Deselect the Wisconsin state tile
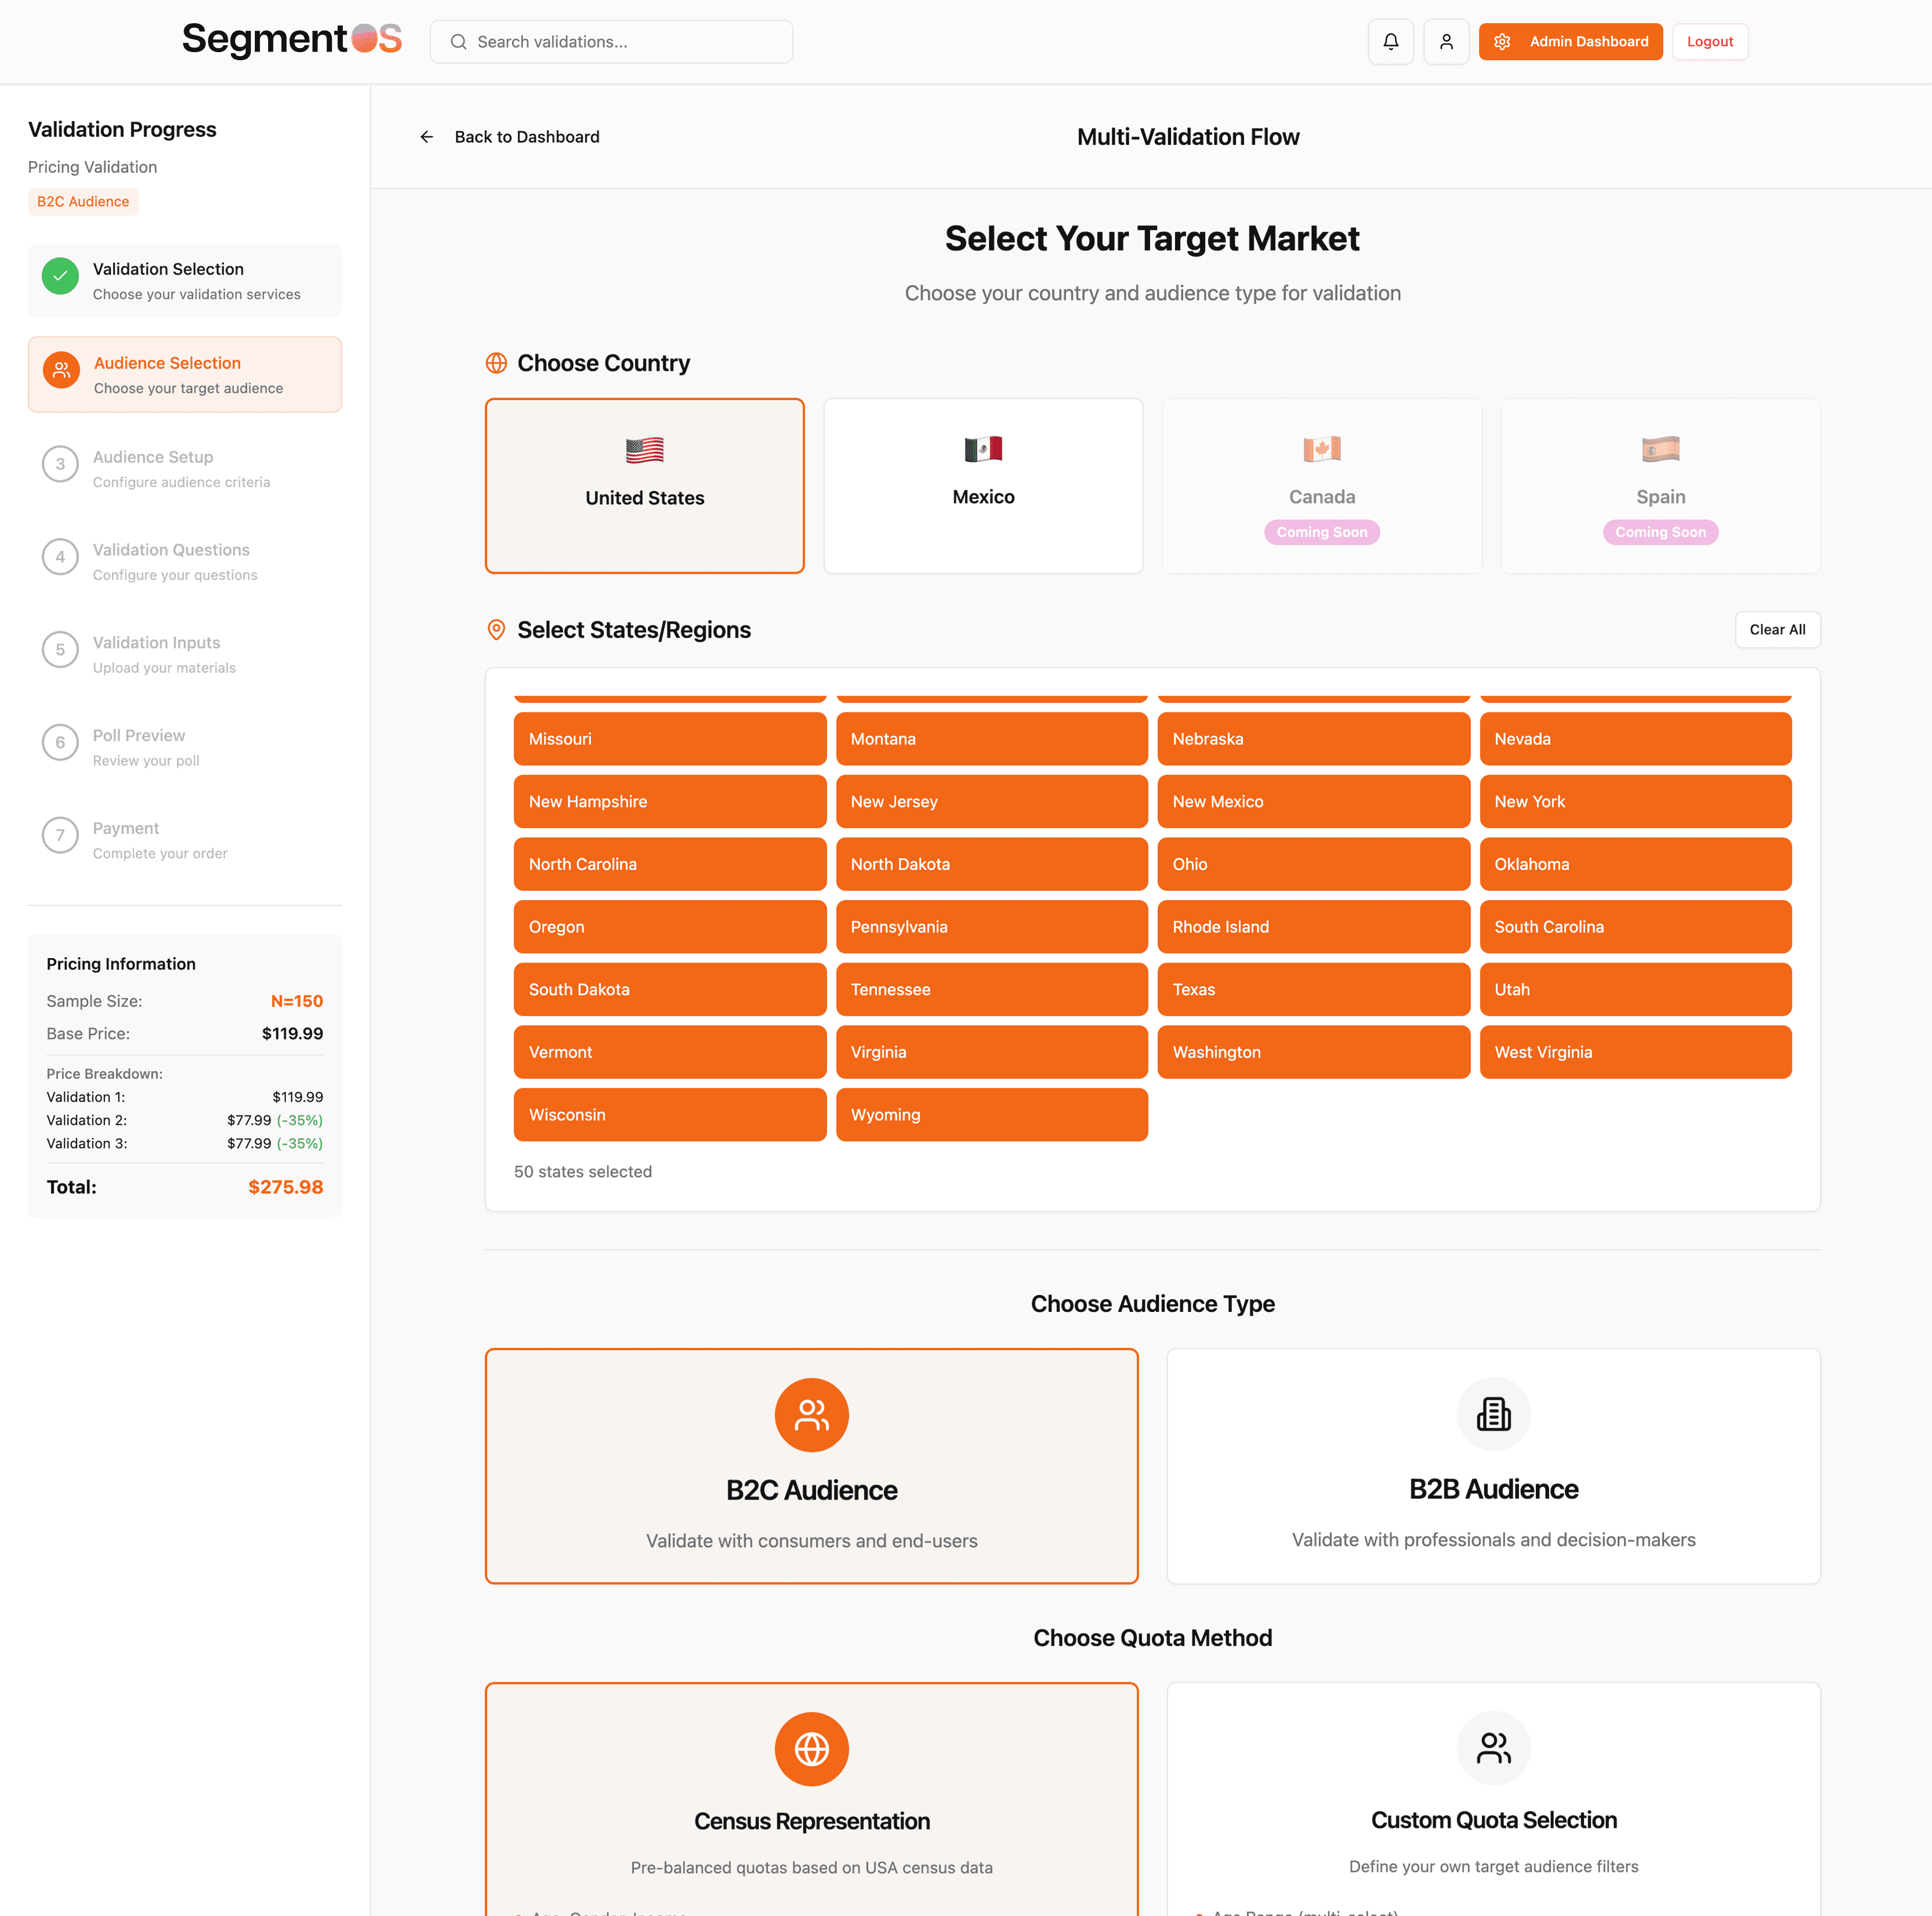The image size is (1932, 1916). (x=669, y=1114)
